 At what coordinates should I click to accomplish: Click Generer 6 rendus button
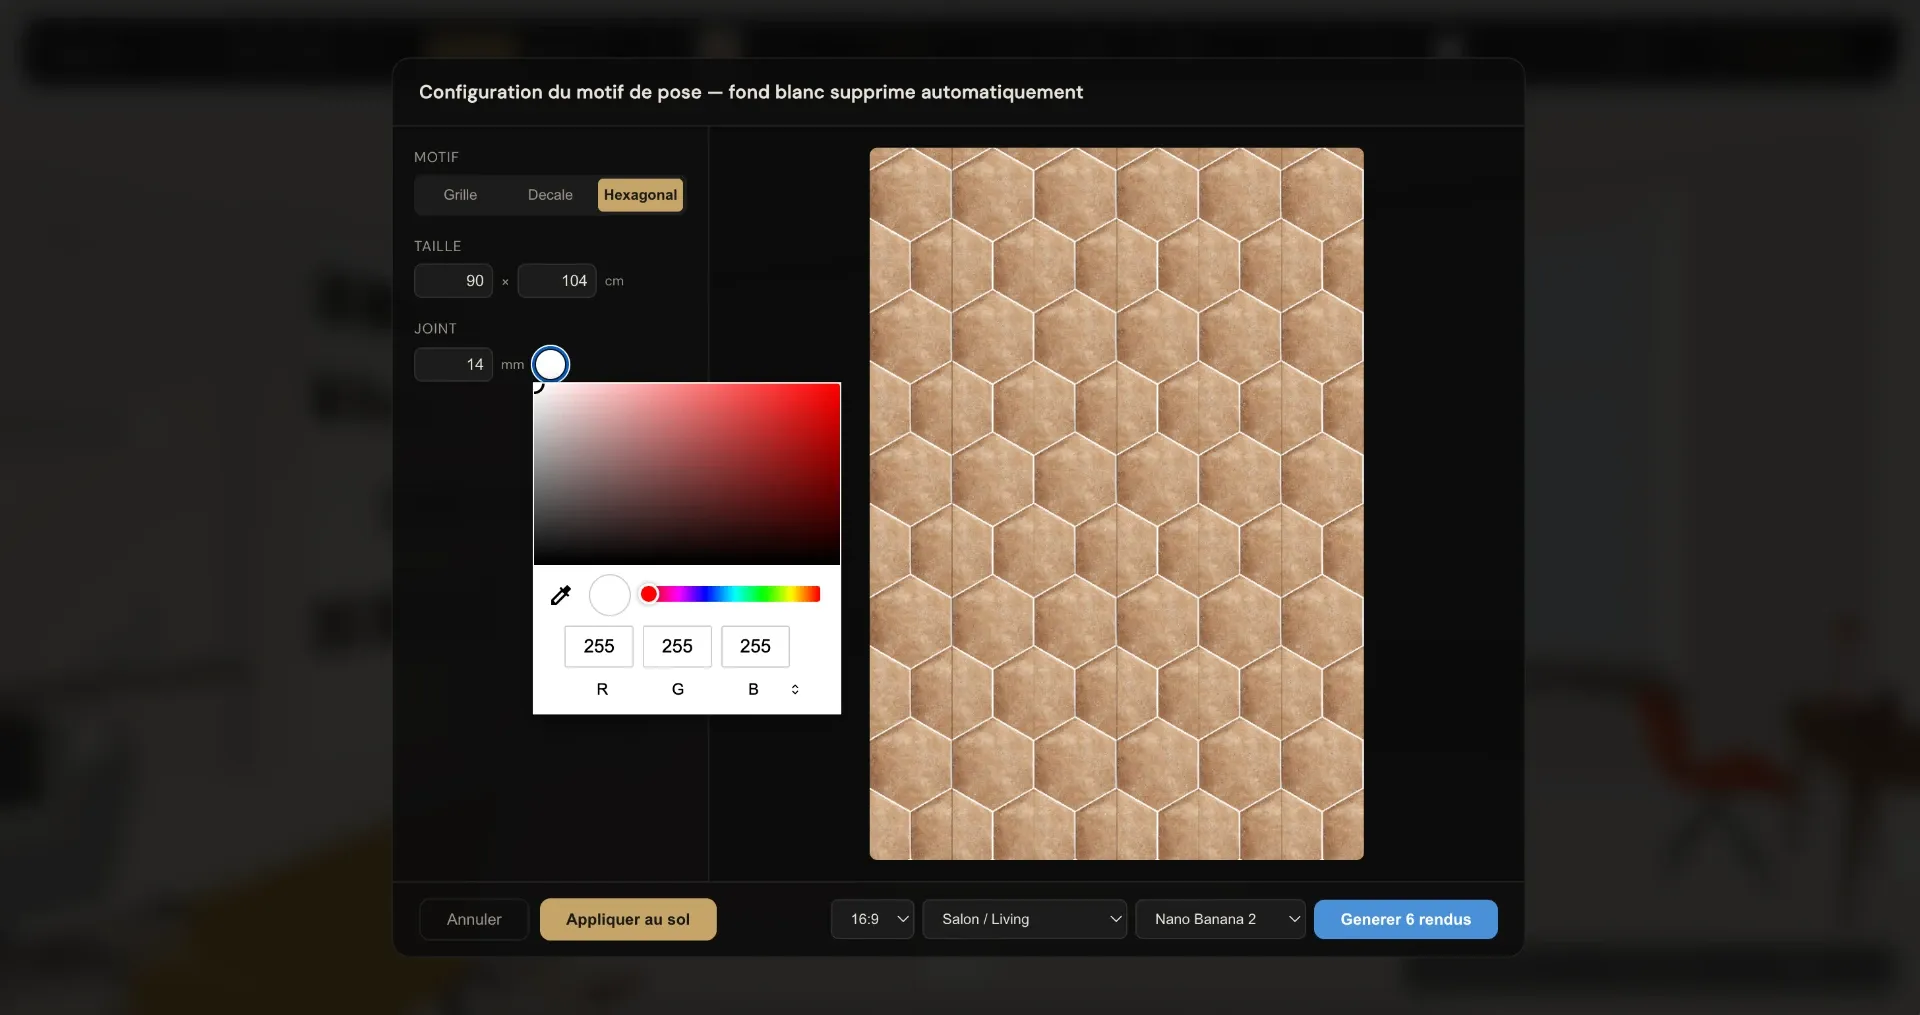1405,919
